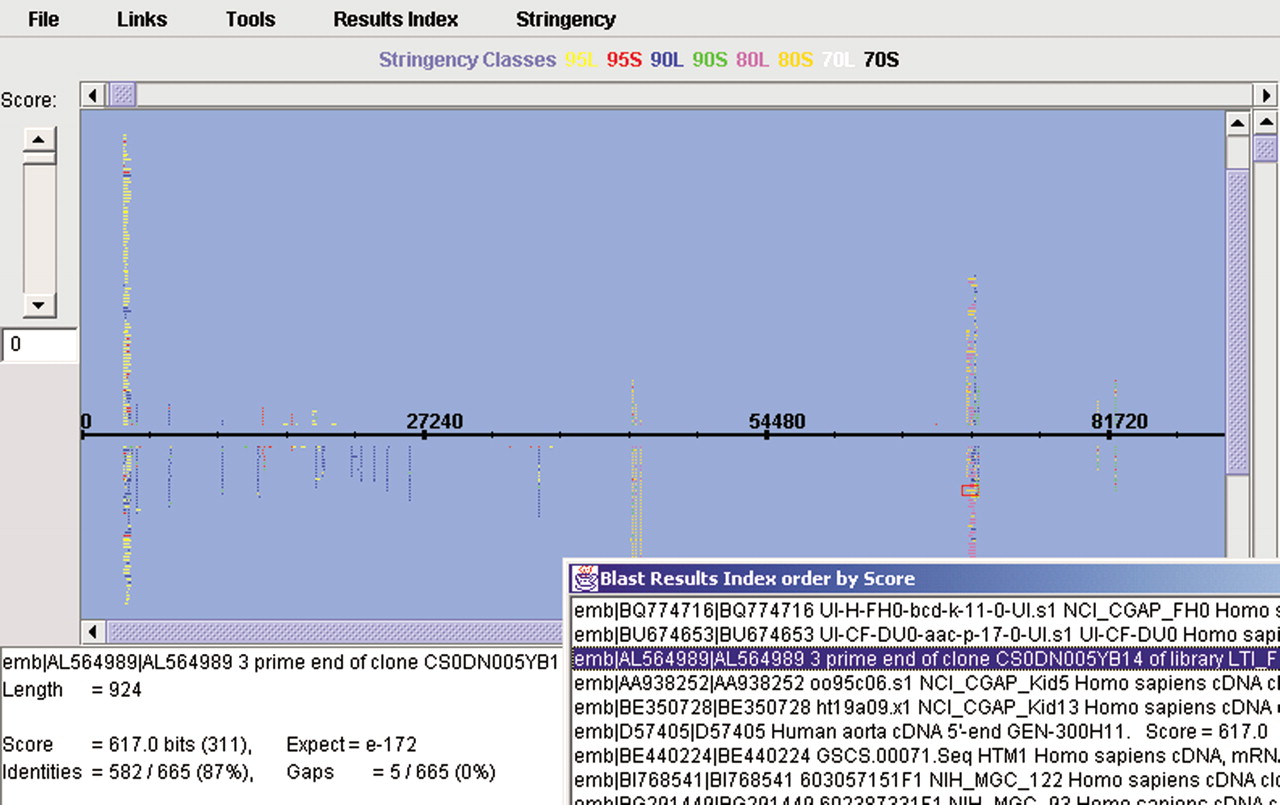Screen dimensions: 1280x805
Task: Select the 70S black stringency class label
Action: (x=880, y=60)
